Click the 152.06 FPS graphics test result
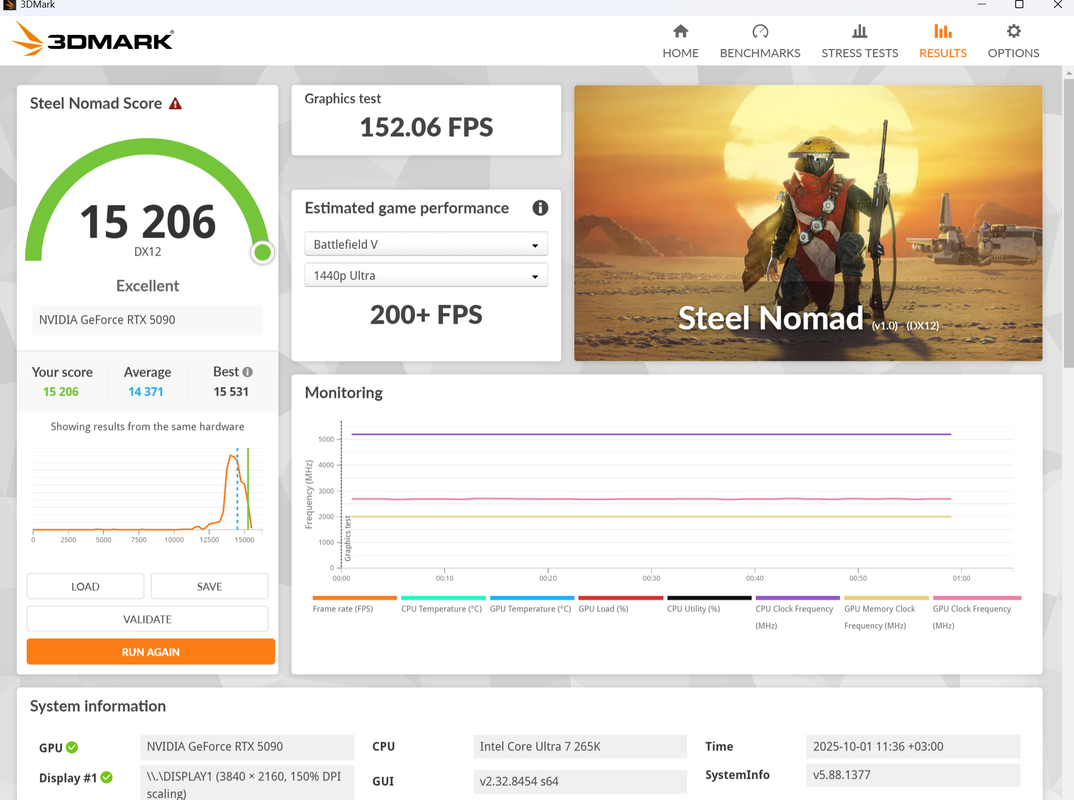Screen dimensions: 1074x800 tap(426, 127)
